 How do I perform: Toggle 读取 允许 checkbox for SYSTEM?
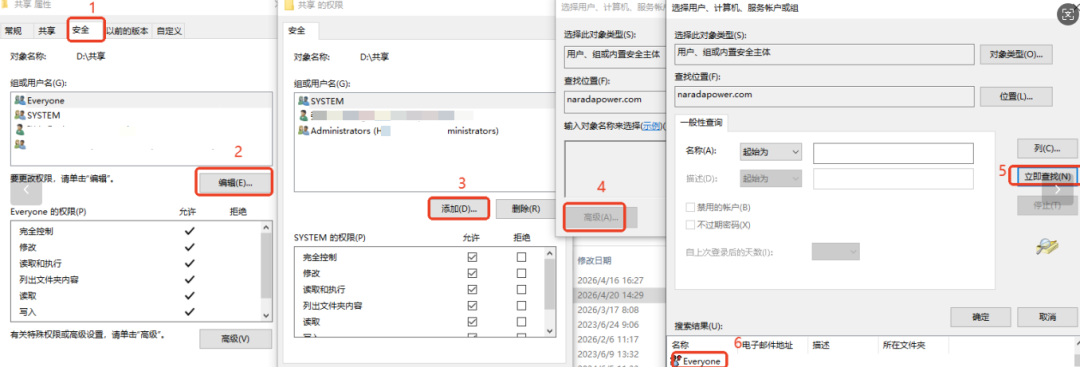pos(472,322)
